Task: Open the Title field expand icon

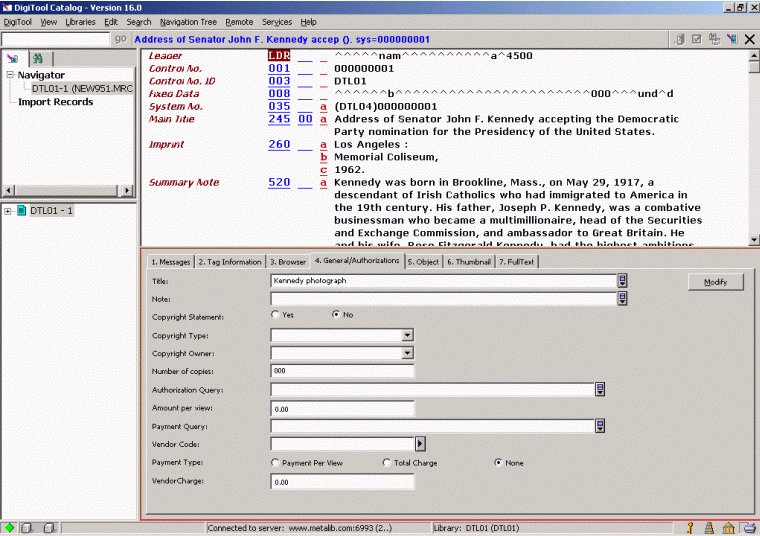Action: (622, 281)
